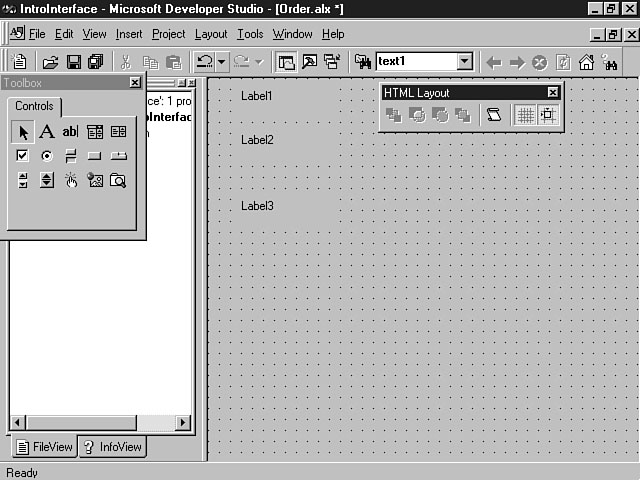Click the Home icon on toolbar
Viewport: 640px width, 480px height.
point(587,62)
